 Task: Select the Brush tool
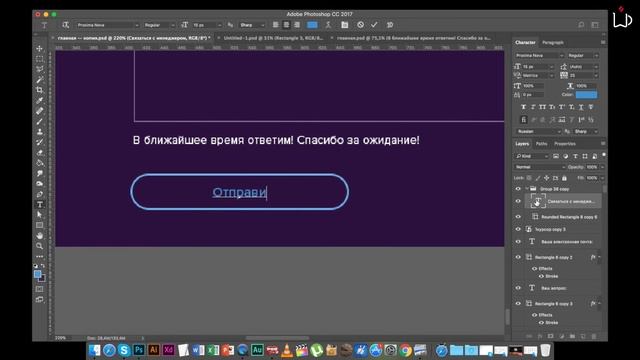(x=40, y=121)
